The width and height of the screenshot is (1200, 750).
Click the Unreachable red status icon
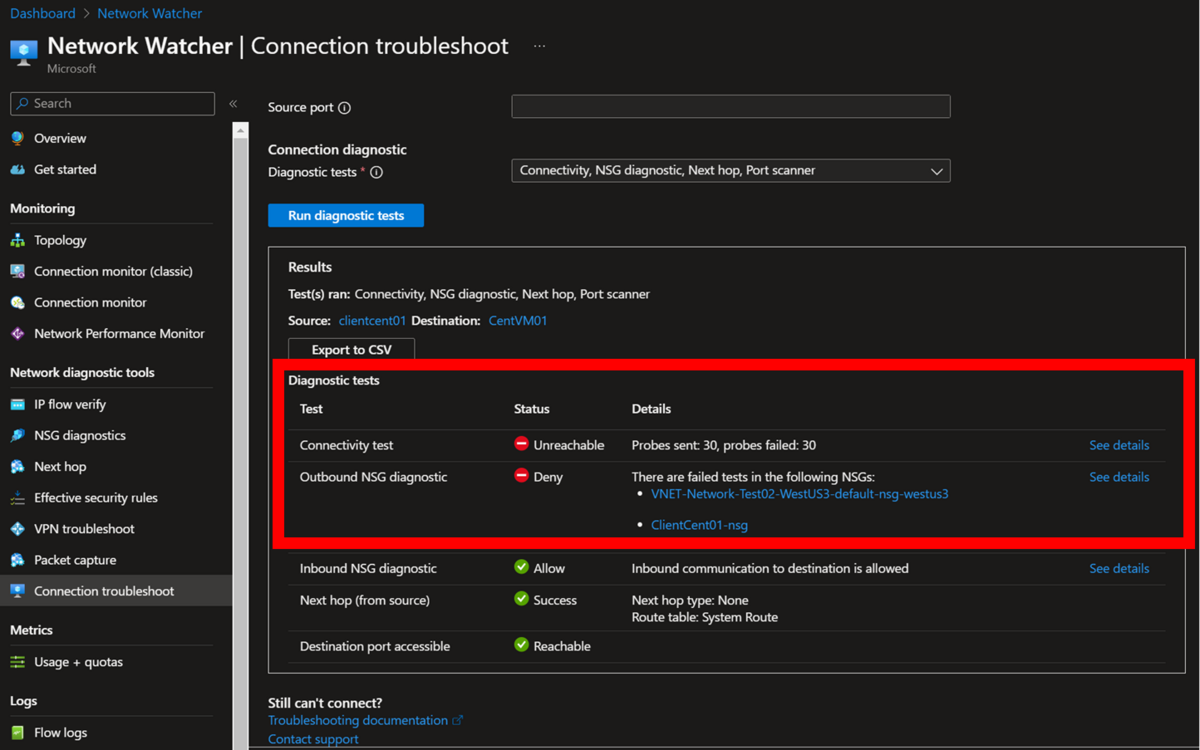(521, 444)
